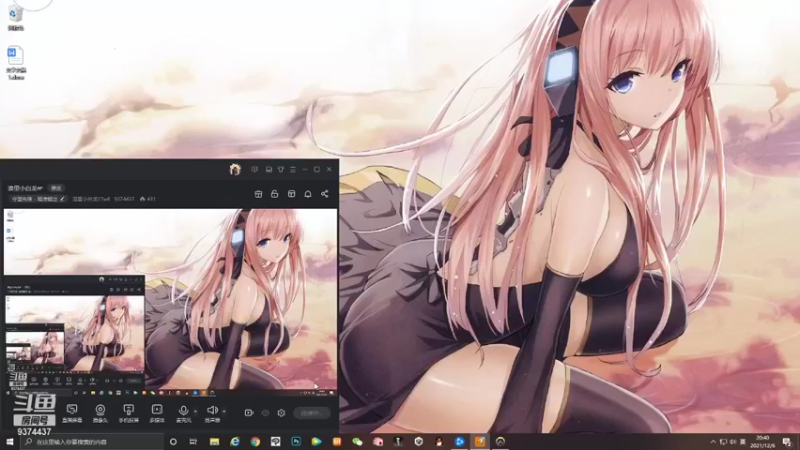Open the Recycle Bin desktop icon

pyautogui.click(x=16, y=18)
